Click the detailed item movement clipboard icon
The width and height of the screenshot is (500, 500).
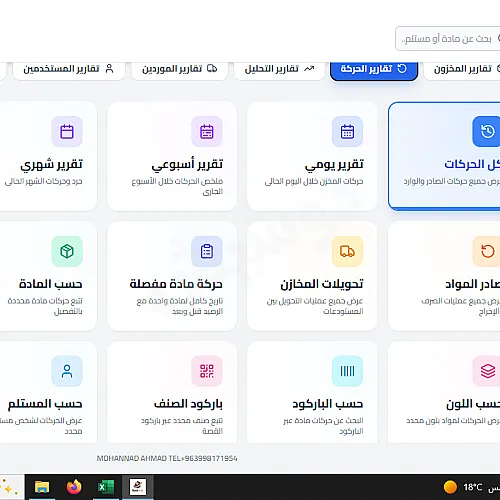click(x=207, y=251)
